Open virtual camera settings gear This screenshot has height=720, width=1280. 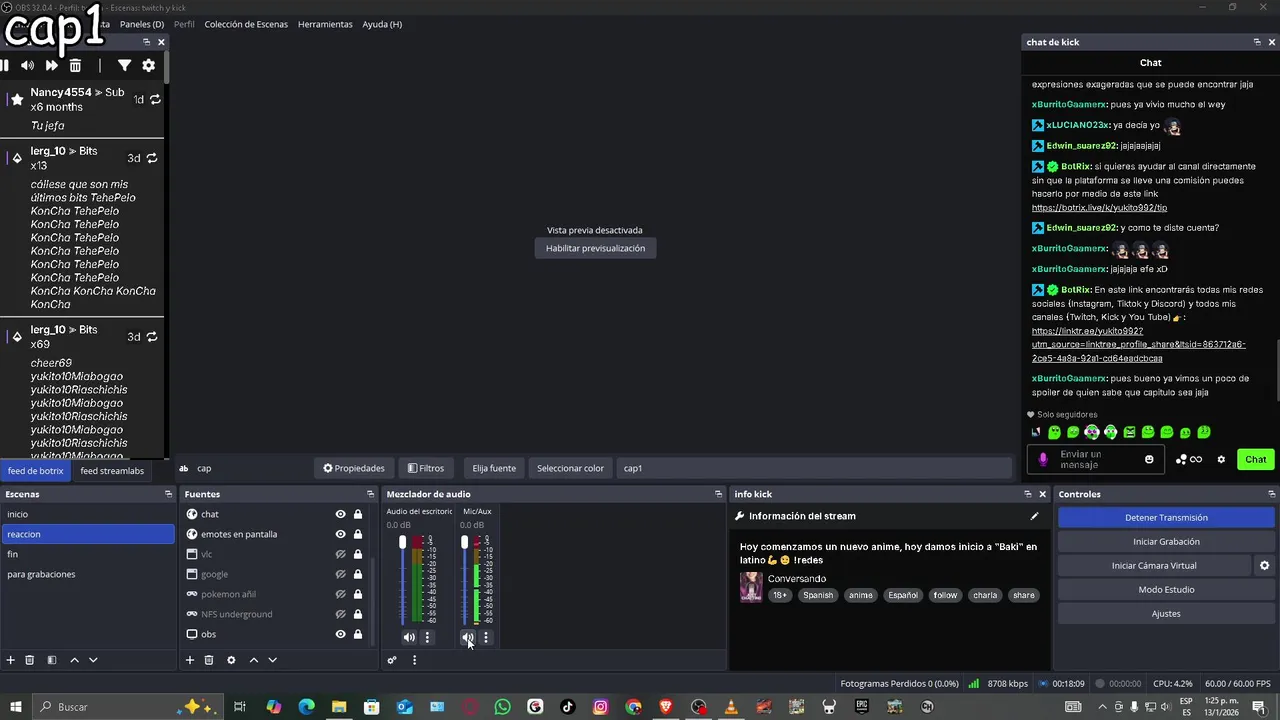[1264, 566]
